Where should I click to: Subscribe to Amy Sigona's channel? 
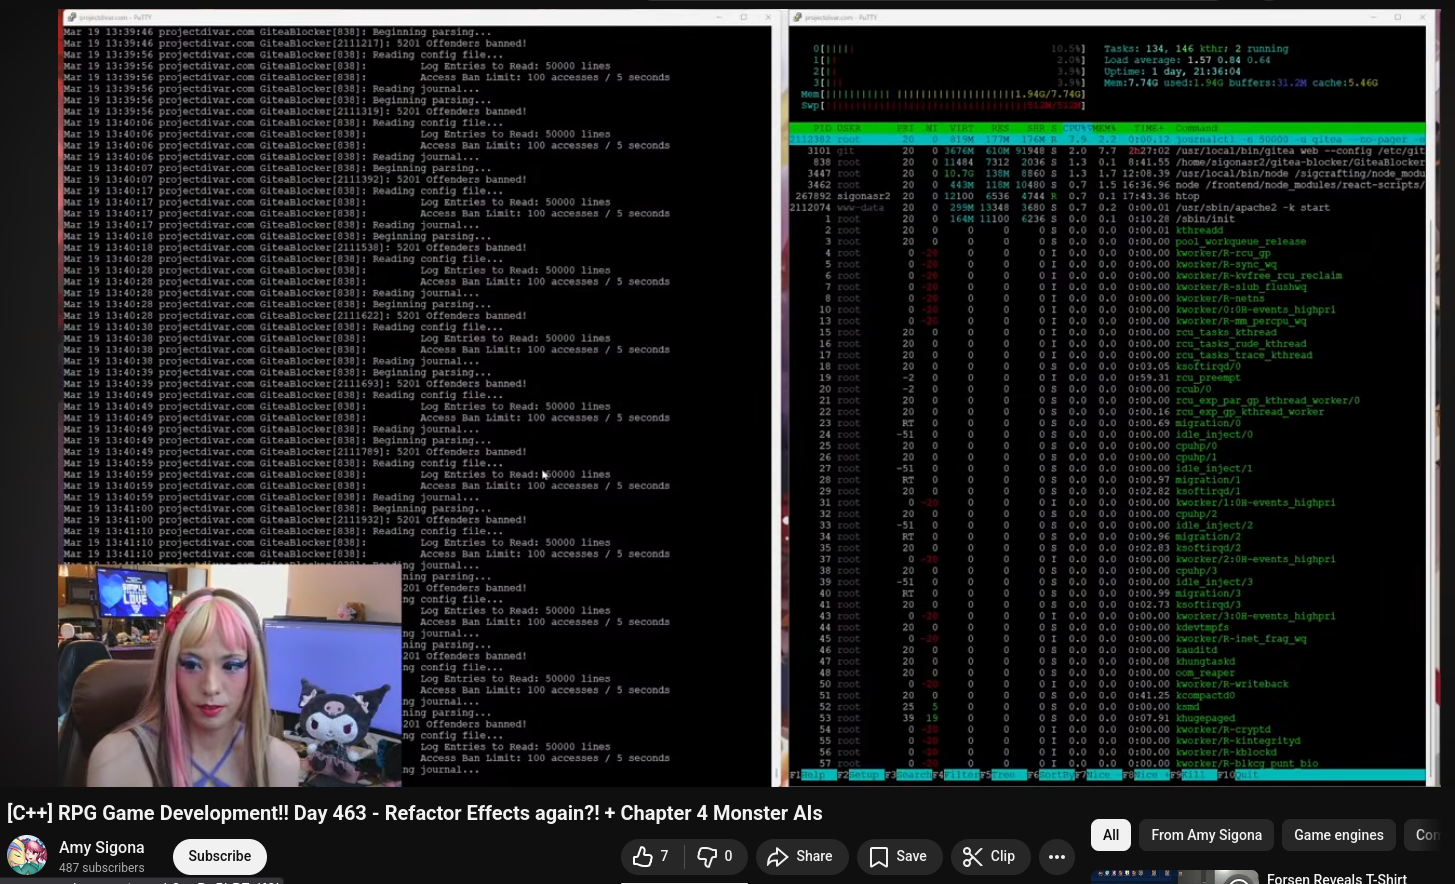[x=220, y=856]
